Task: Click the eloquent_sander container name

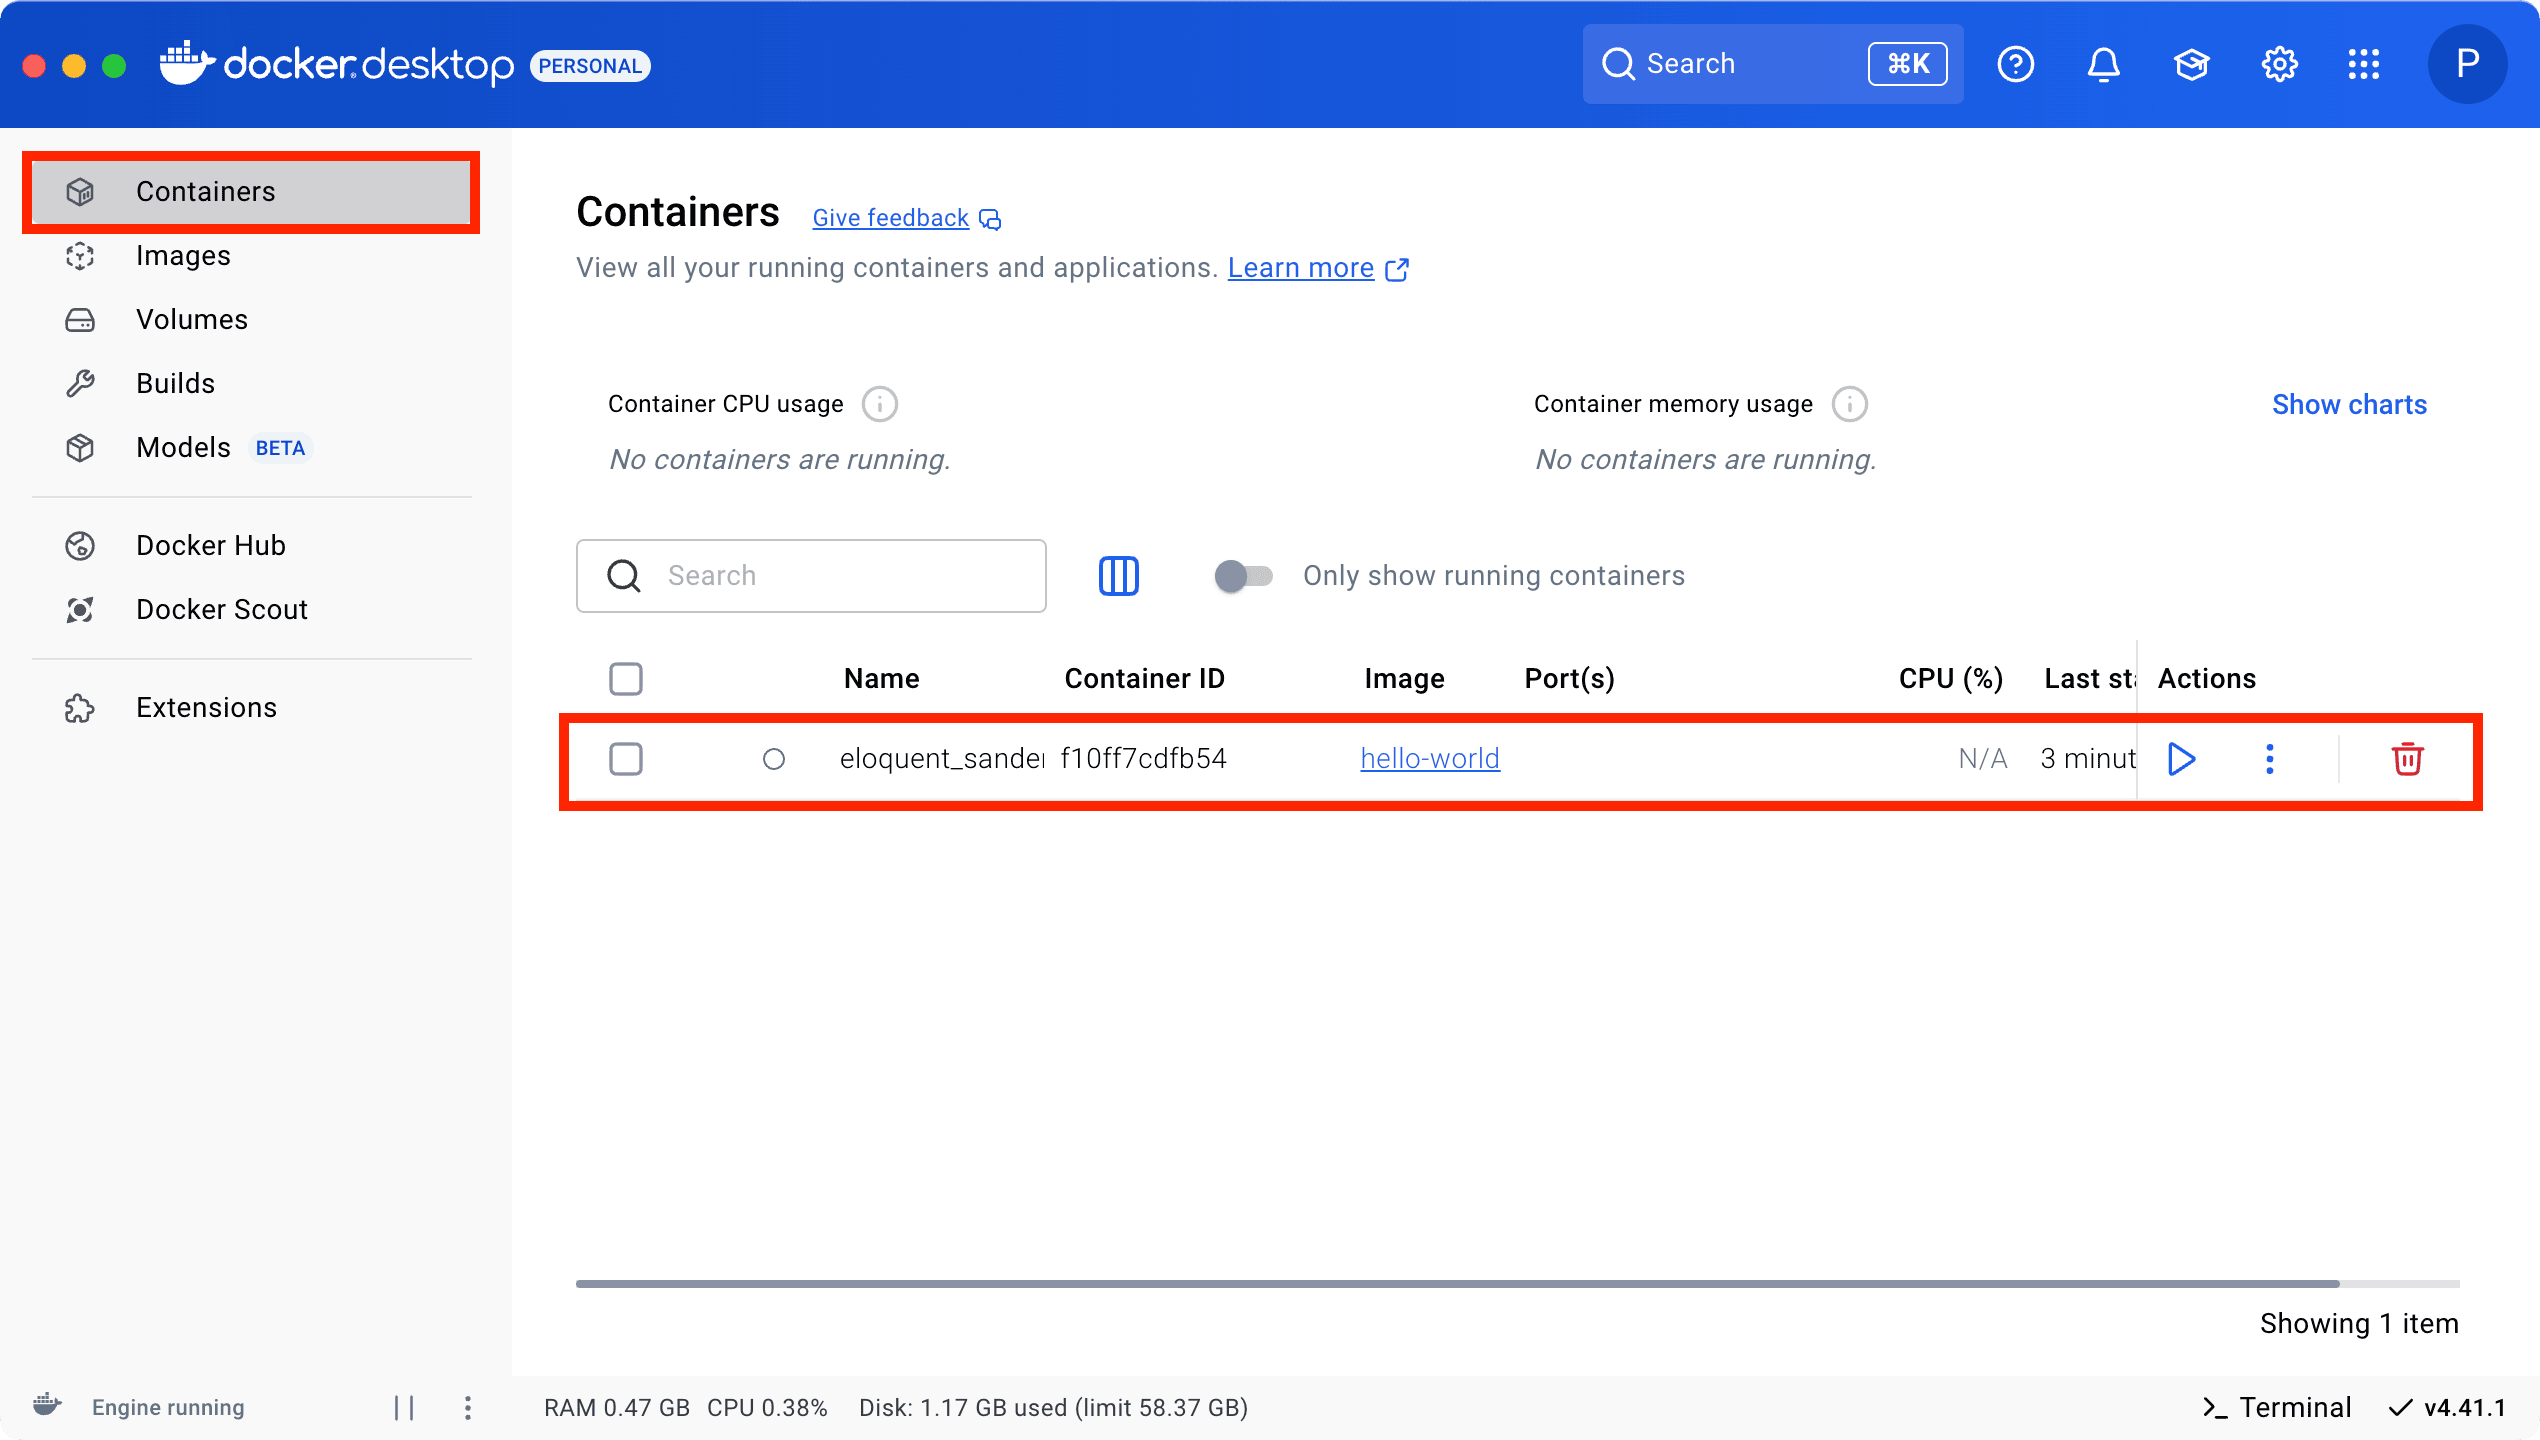Action: tap(941, 759)
